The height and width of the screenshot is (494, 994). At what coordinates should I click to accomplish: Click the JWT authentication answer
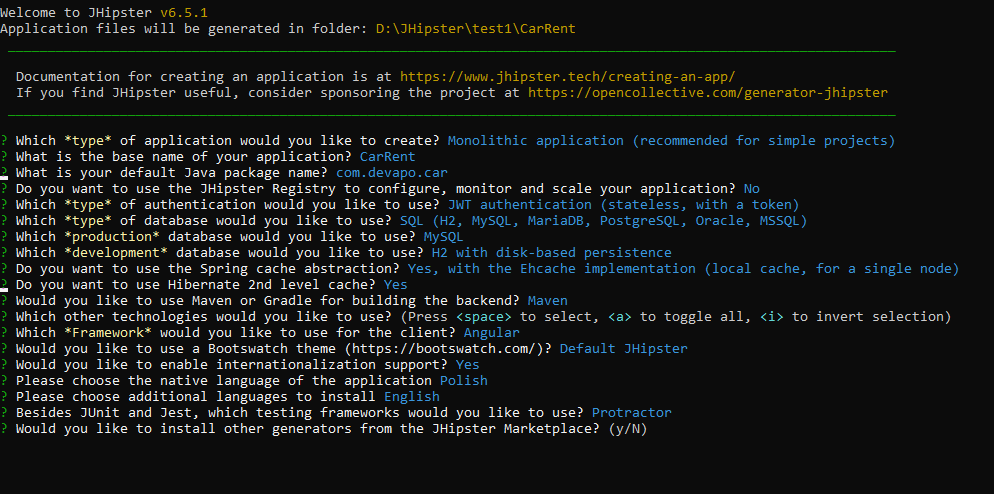pos(623,205)
